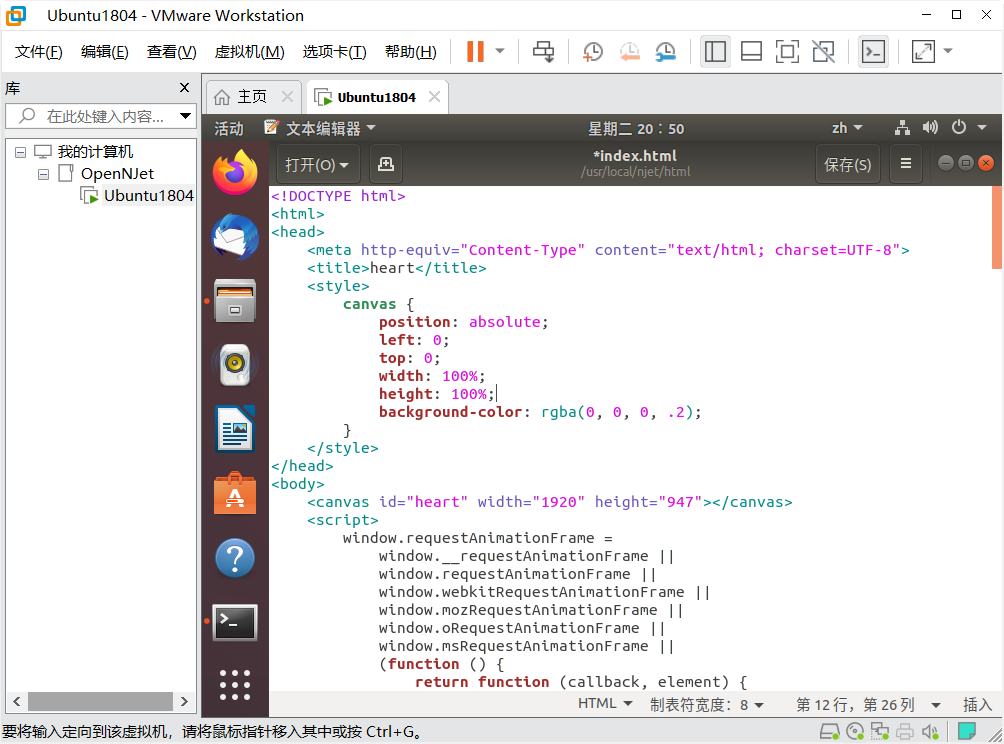Open the gedit hamburger menu

[905, 164]
